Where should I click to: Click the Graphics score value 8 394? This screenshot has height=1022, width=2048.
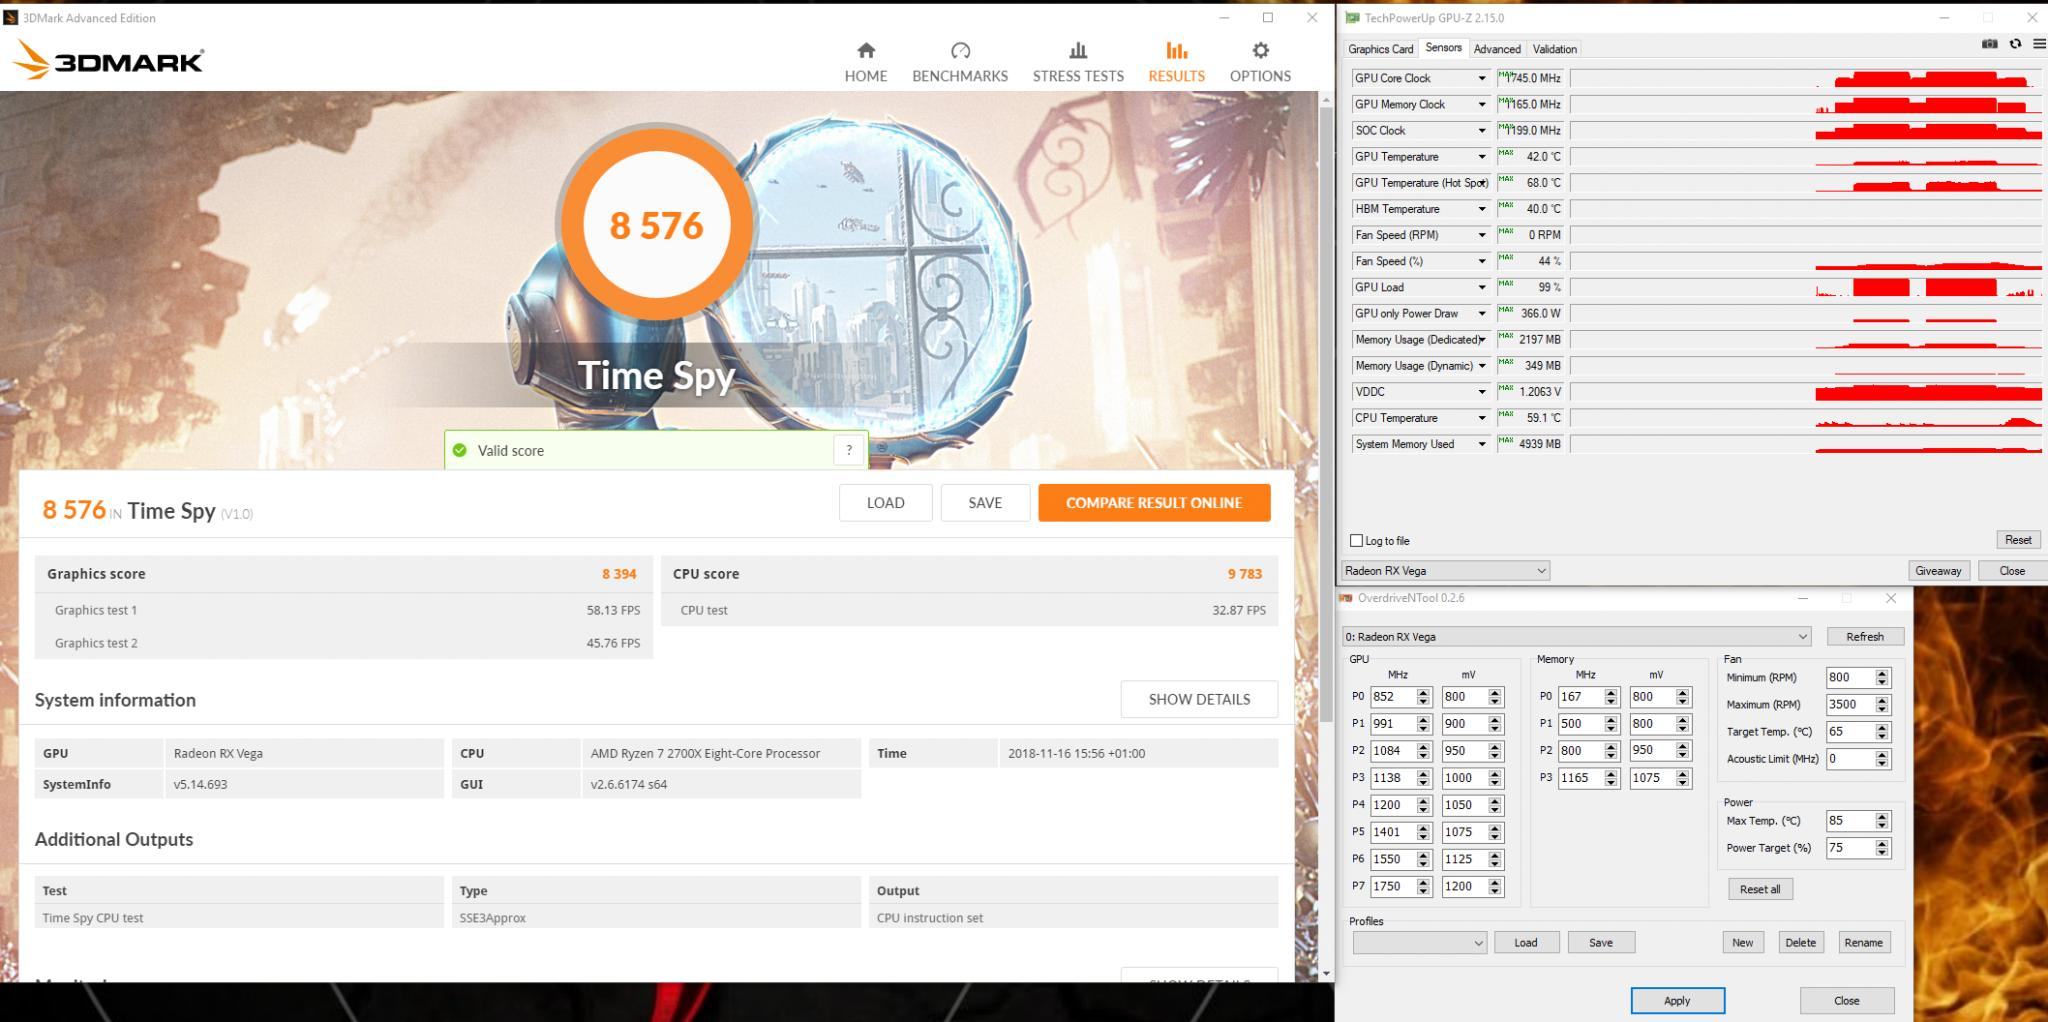(619, 574)
